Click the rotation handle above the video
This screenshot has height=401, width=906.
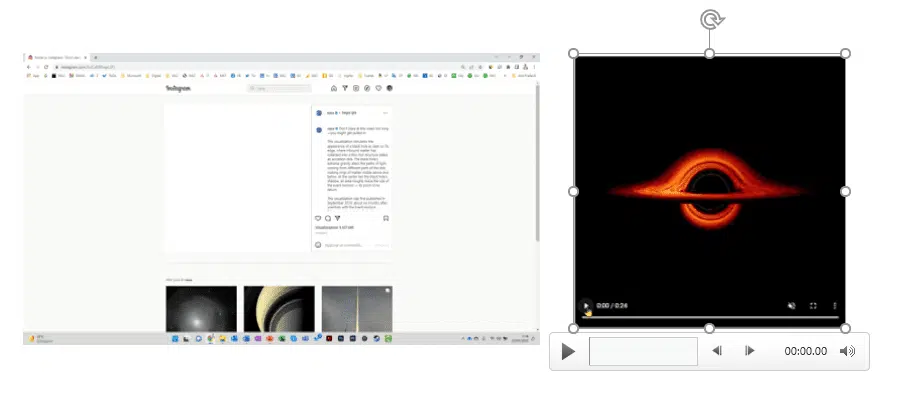pyautogui.click(x=709, y=19)
